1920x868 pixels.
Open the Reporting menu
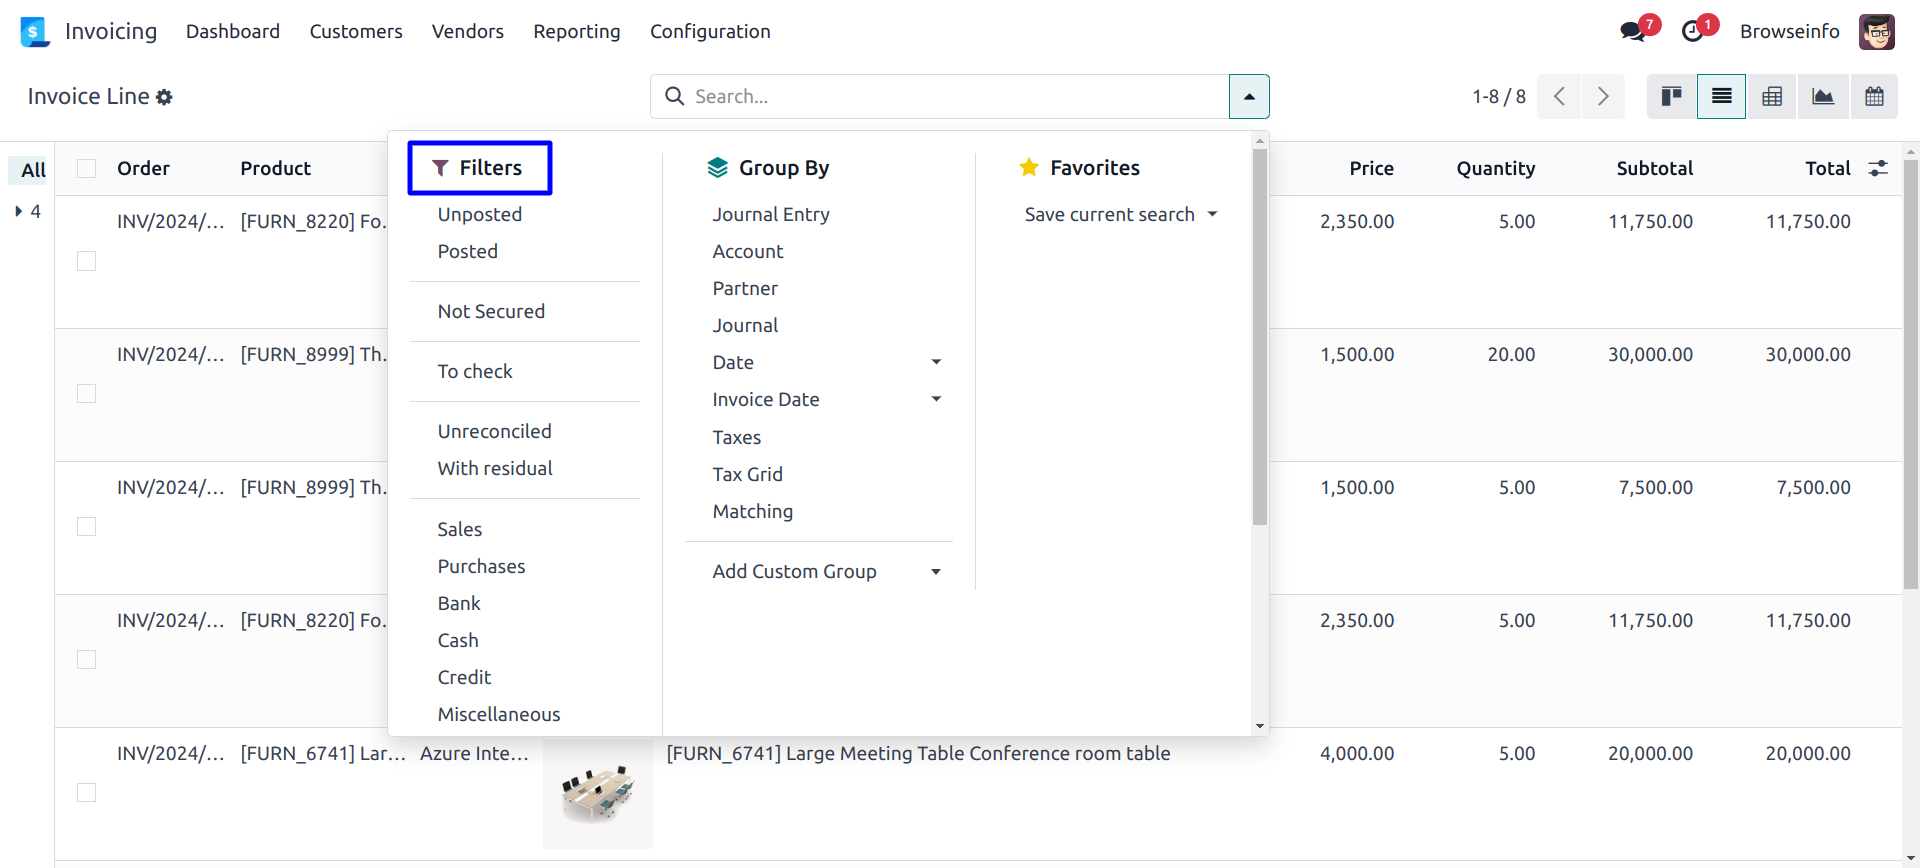click(577, 31)
